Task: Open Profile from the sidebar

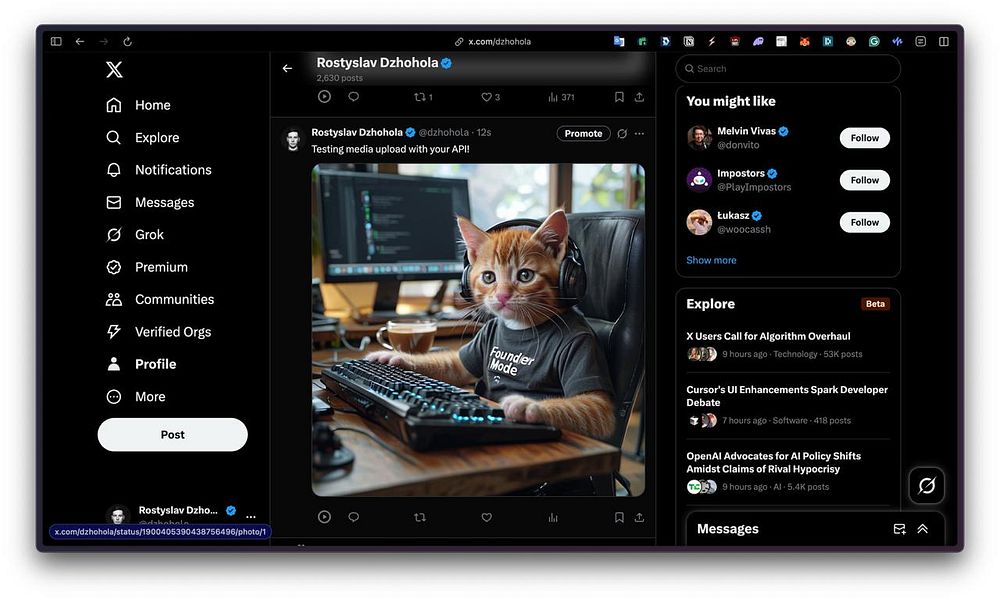Action: (x=141, y=364)
